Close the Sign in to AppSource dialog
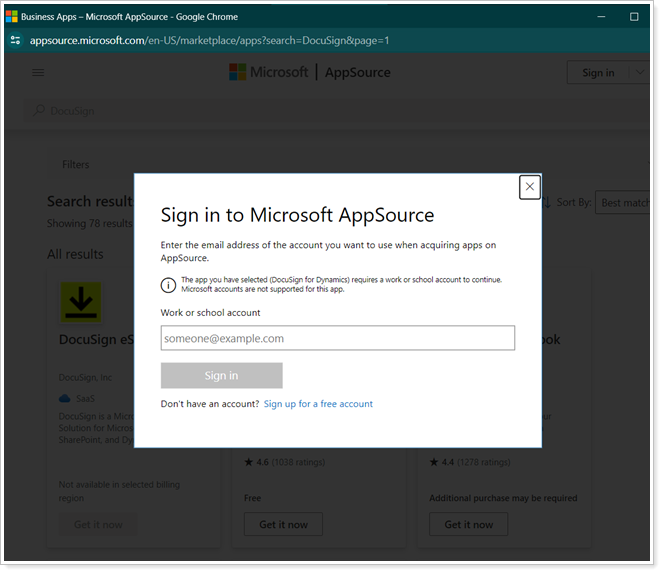 click(x=530, y=187)
